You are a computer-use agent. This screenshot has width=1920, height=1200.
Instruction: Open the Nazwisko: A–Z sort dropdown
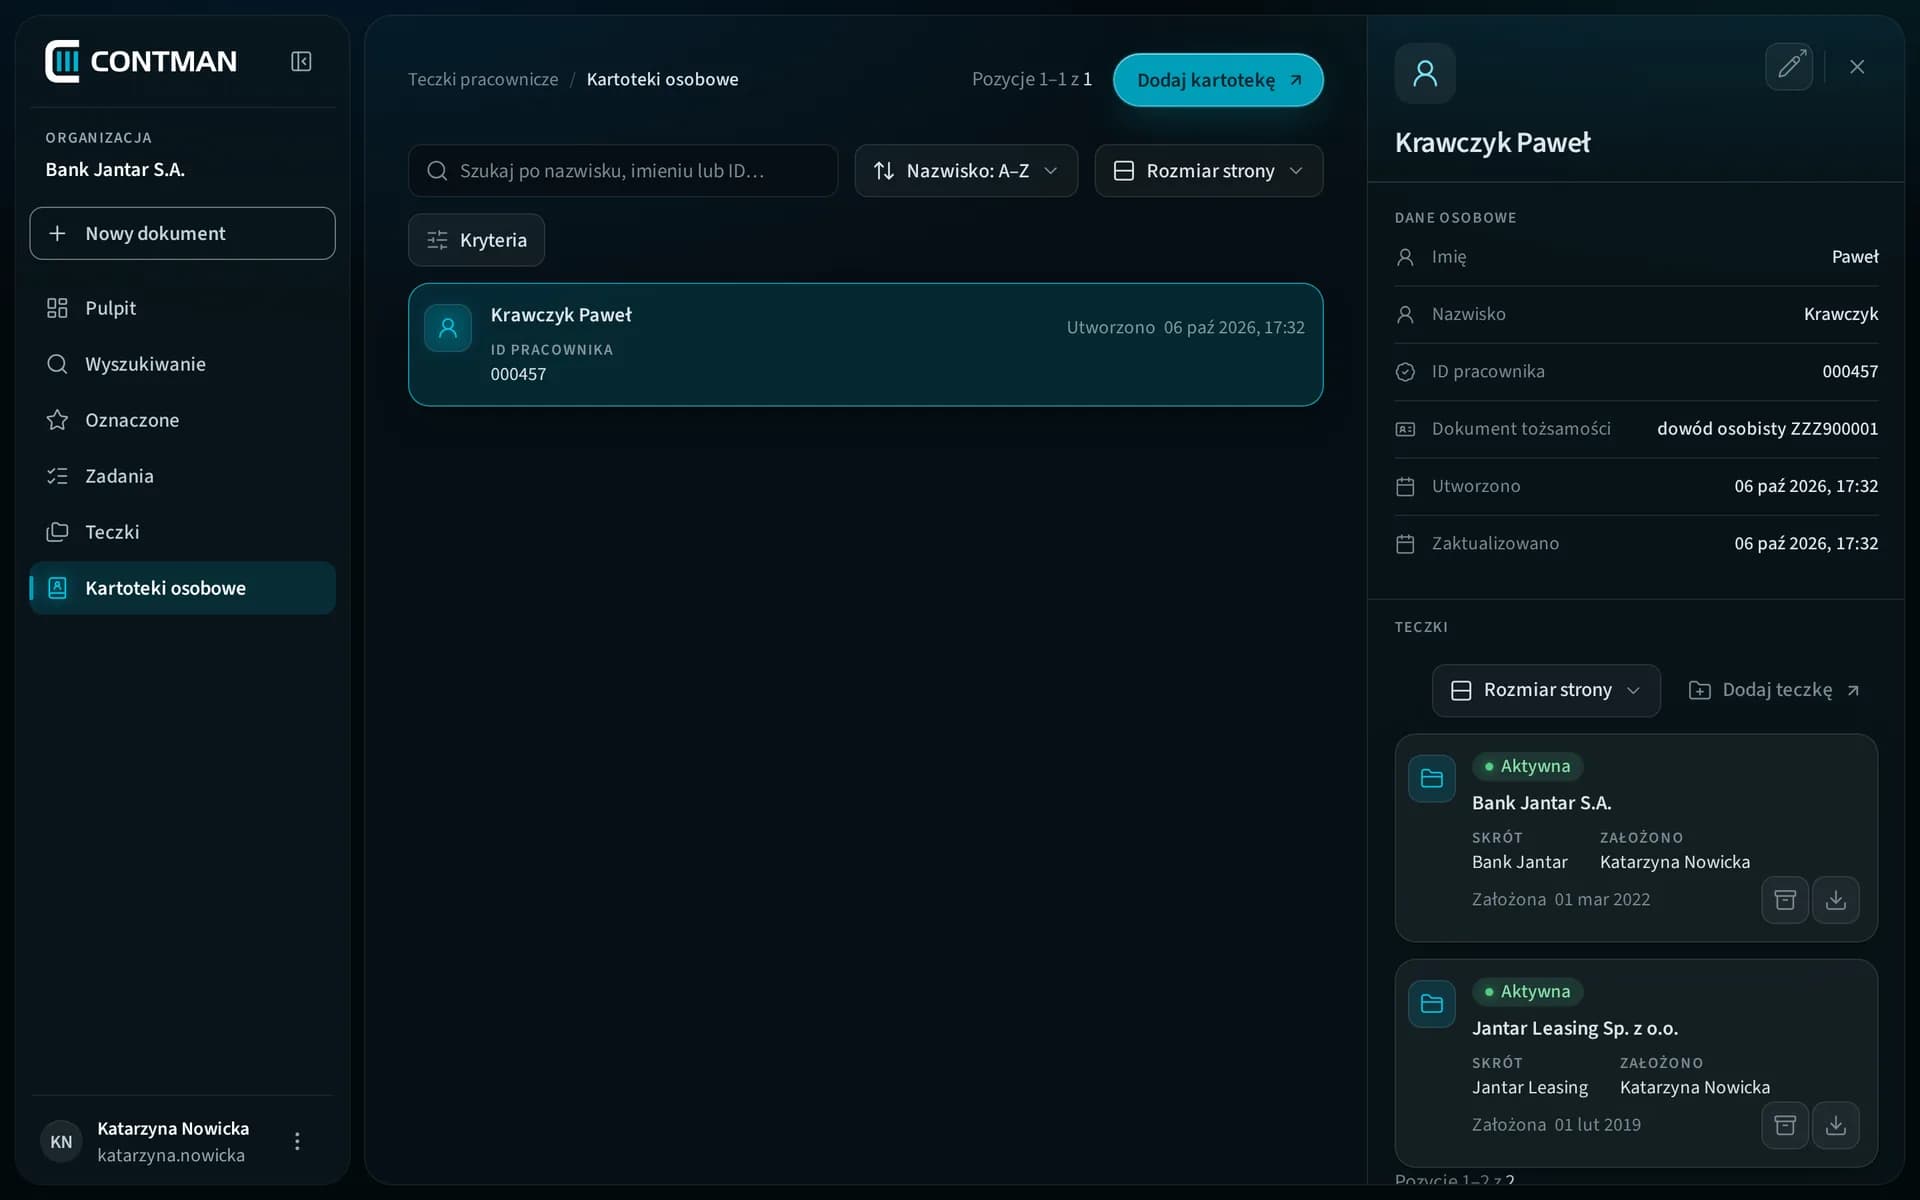tap(966, 171)
